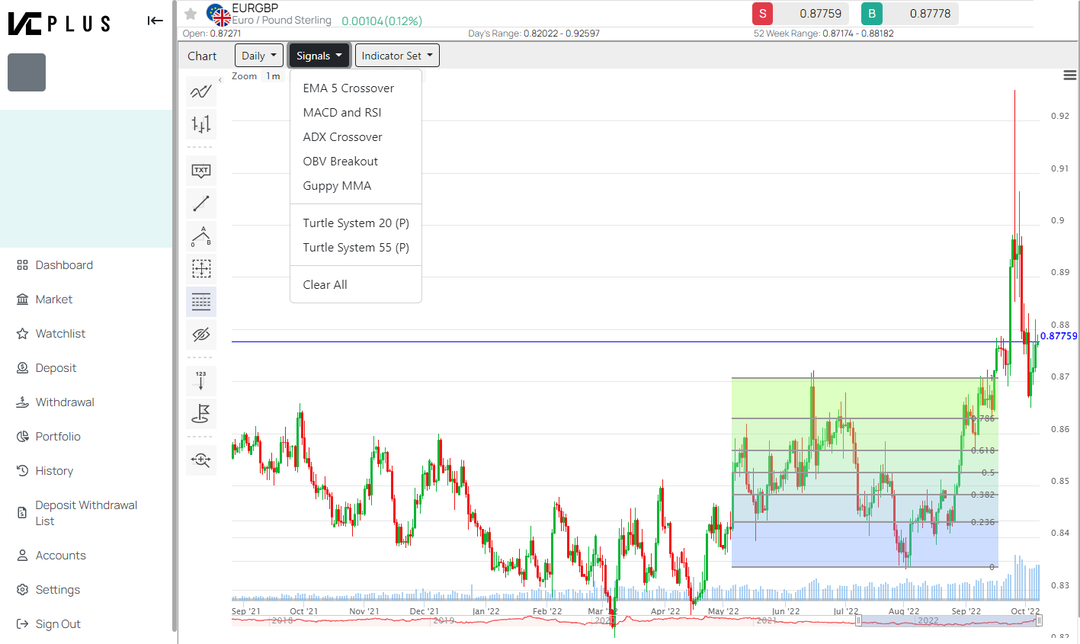Image resolution: width=1080 pixels, height=644 pixels.
Task: Click the bar chart indicators tool
Action: point(201,124)
